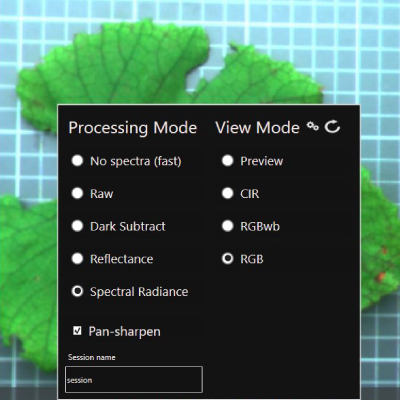
Task: Select Reflectance processing mode
Action: point(77,259)
